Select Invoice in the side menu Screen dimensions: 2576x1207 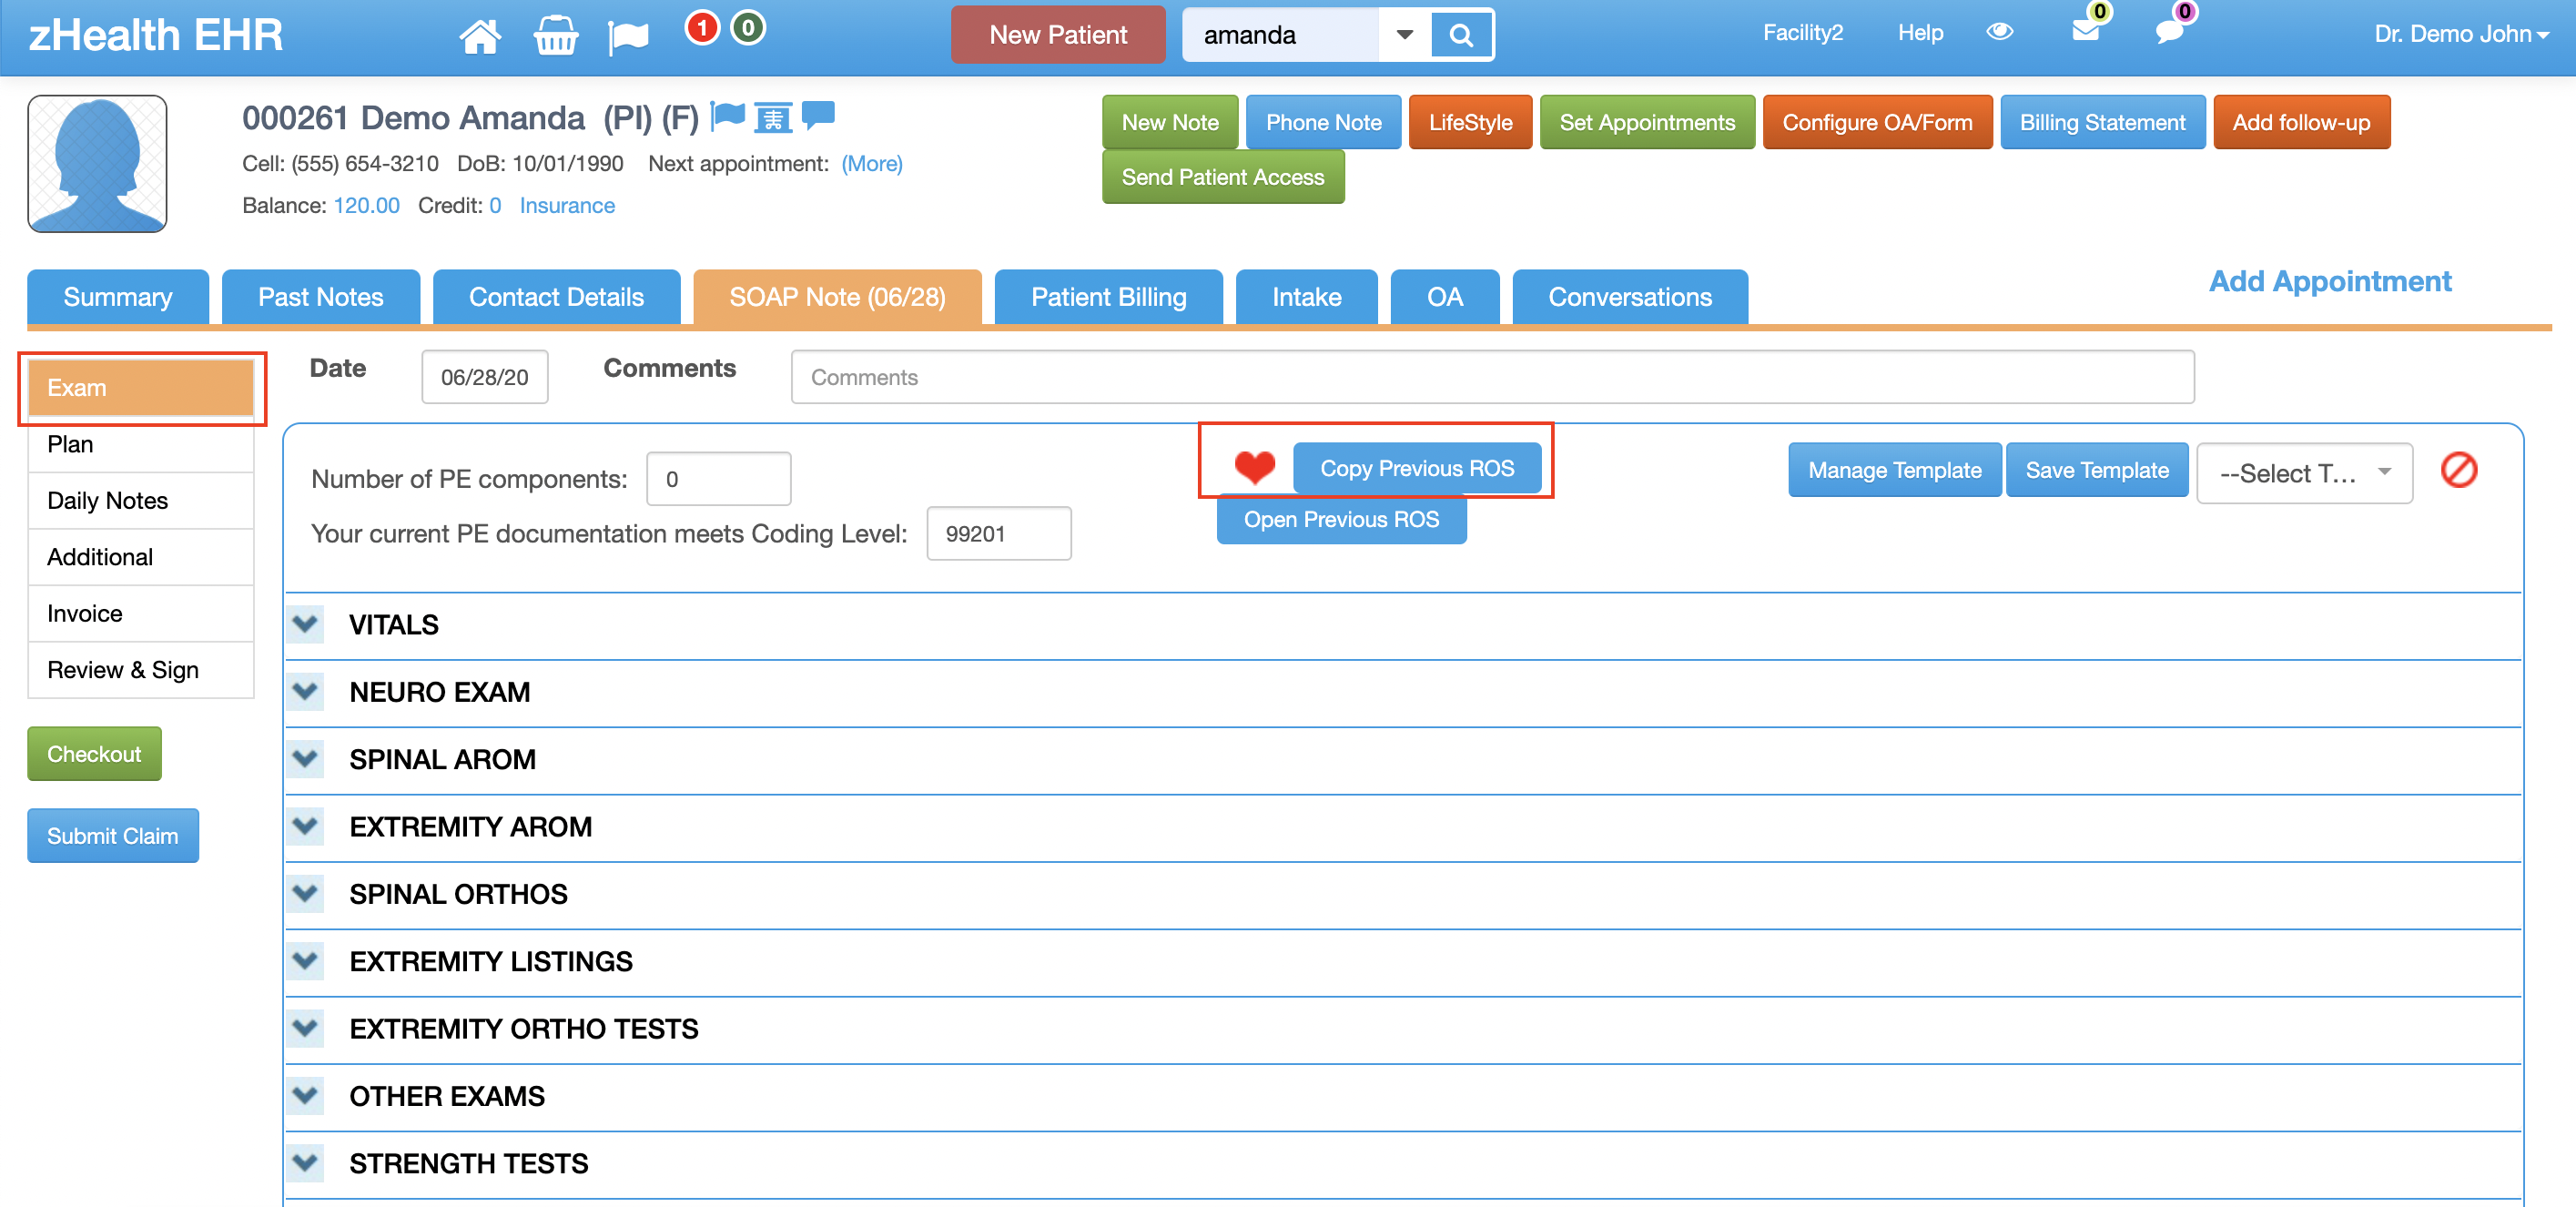[x=141, y=613]
